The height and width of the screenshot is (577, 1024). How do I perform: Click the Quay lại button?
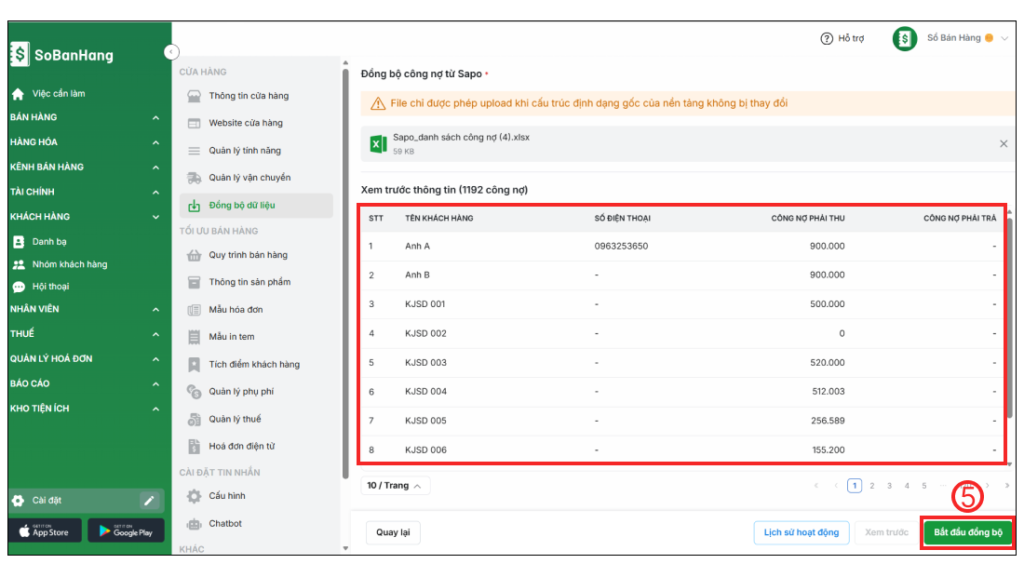click(393, 532)
